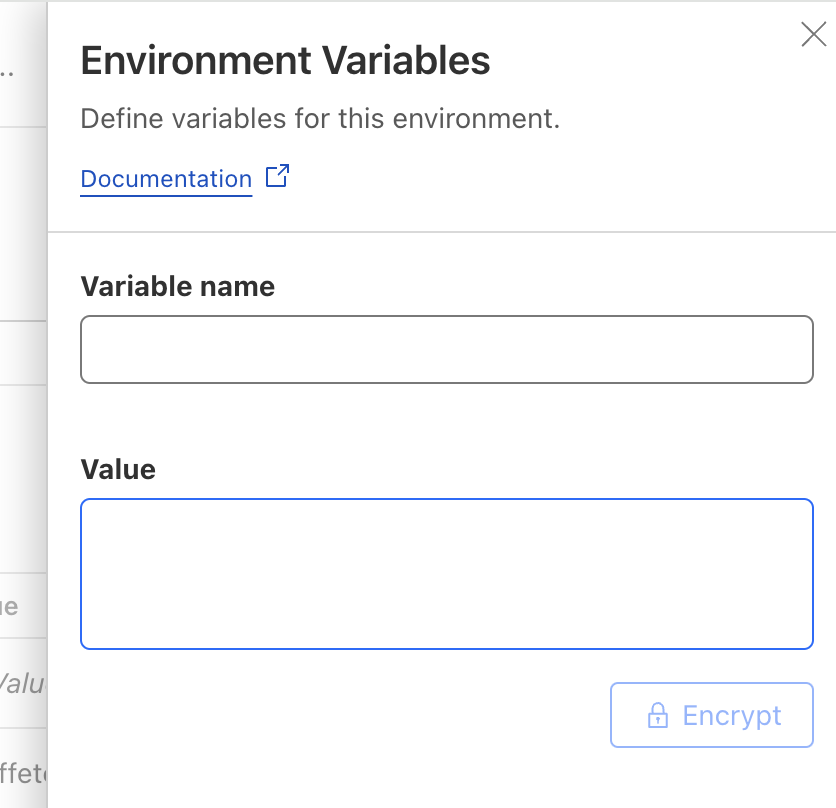Viewport: 836px width, 808px height.
Task: Click the external link icon beside Documentation
Action: [x=277, y=177]
